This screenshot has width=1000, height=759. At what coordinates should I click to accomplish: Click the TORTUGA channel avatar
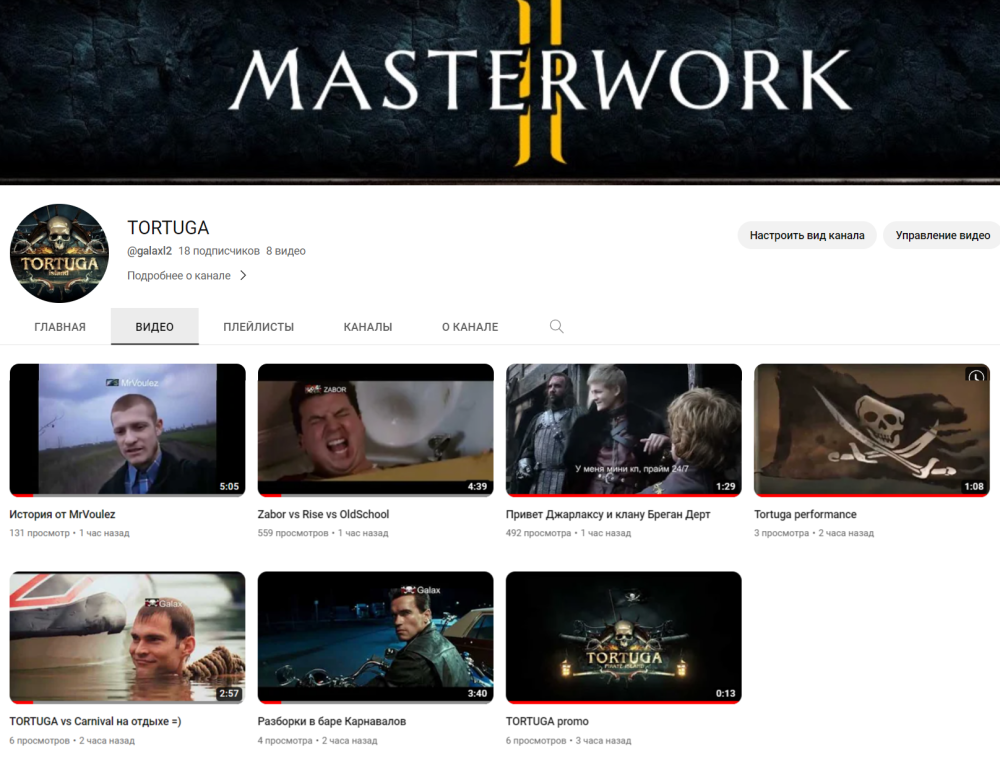59,254
